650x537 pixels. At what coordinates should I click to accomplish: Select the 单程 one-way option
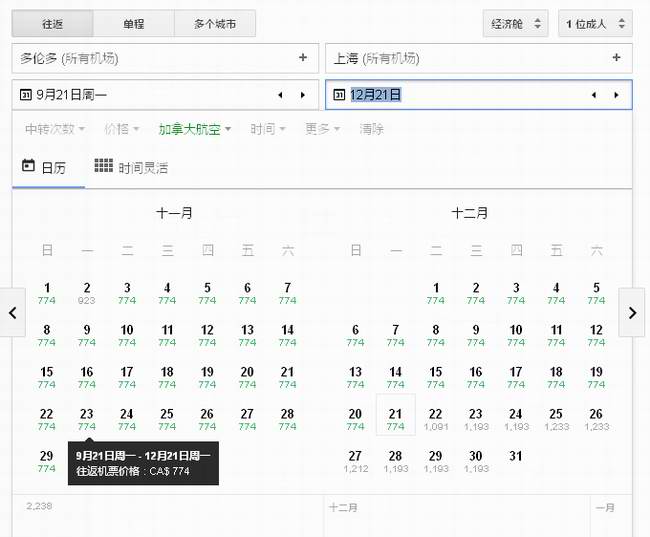[134, 23]
